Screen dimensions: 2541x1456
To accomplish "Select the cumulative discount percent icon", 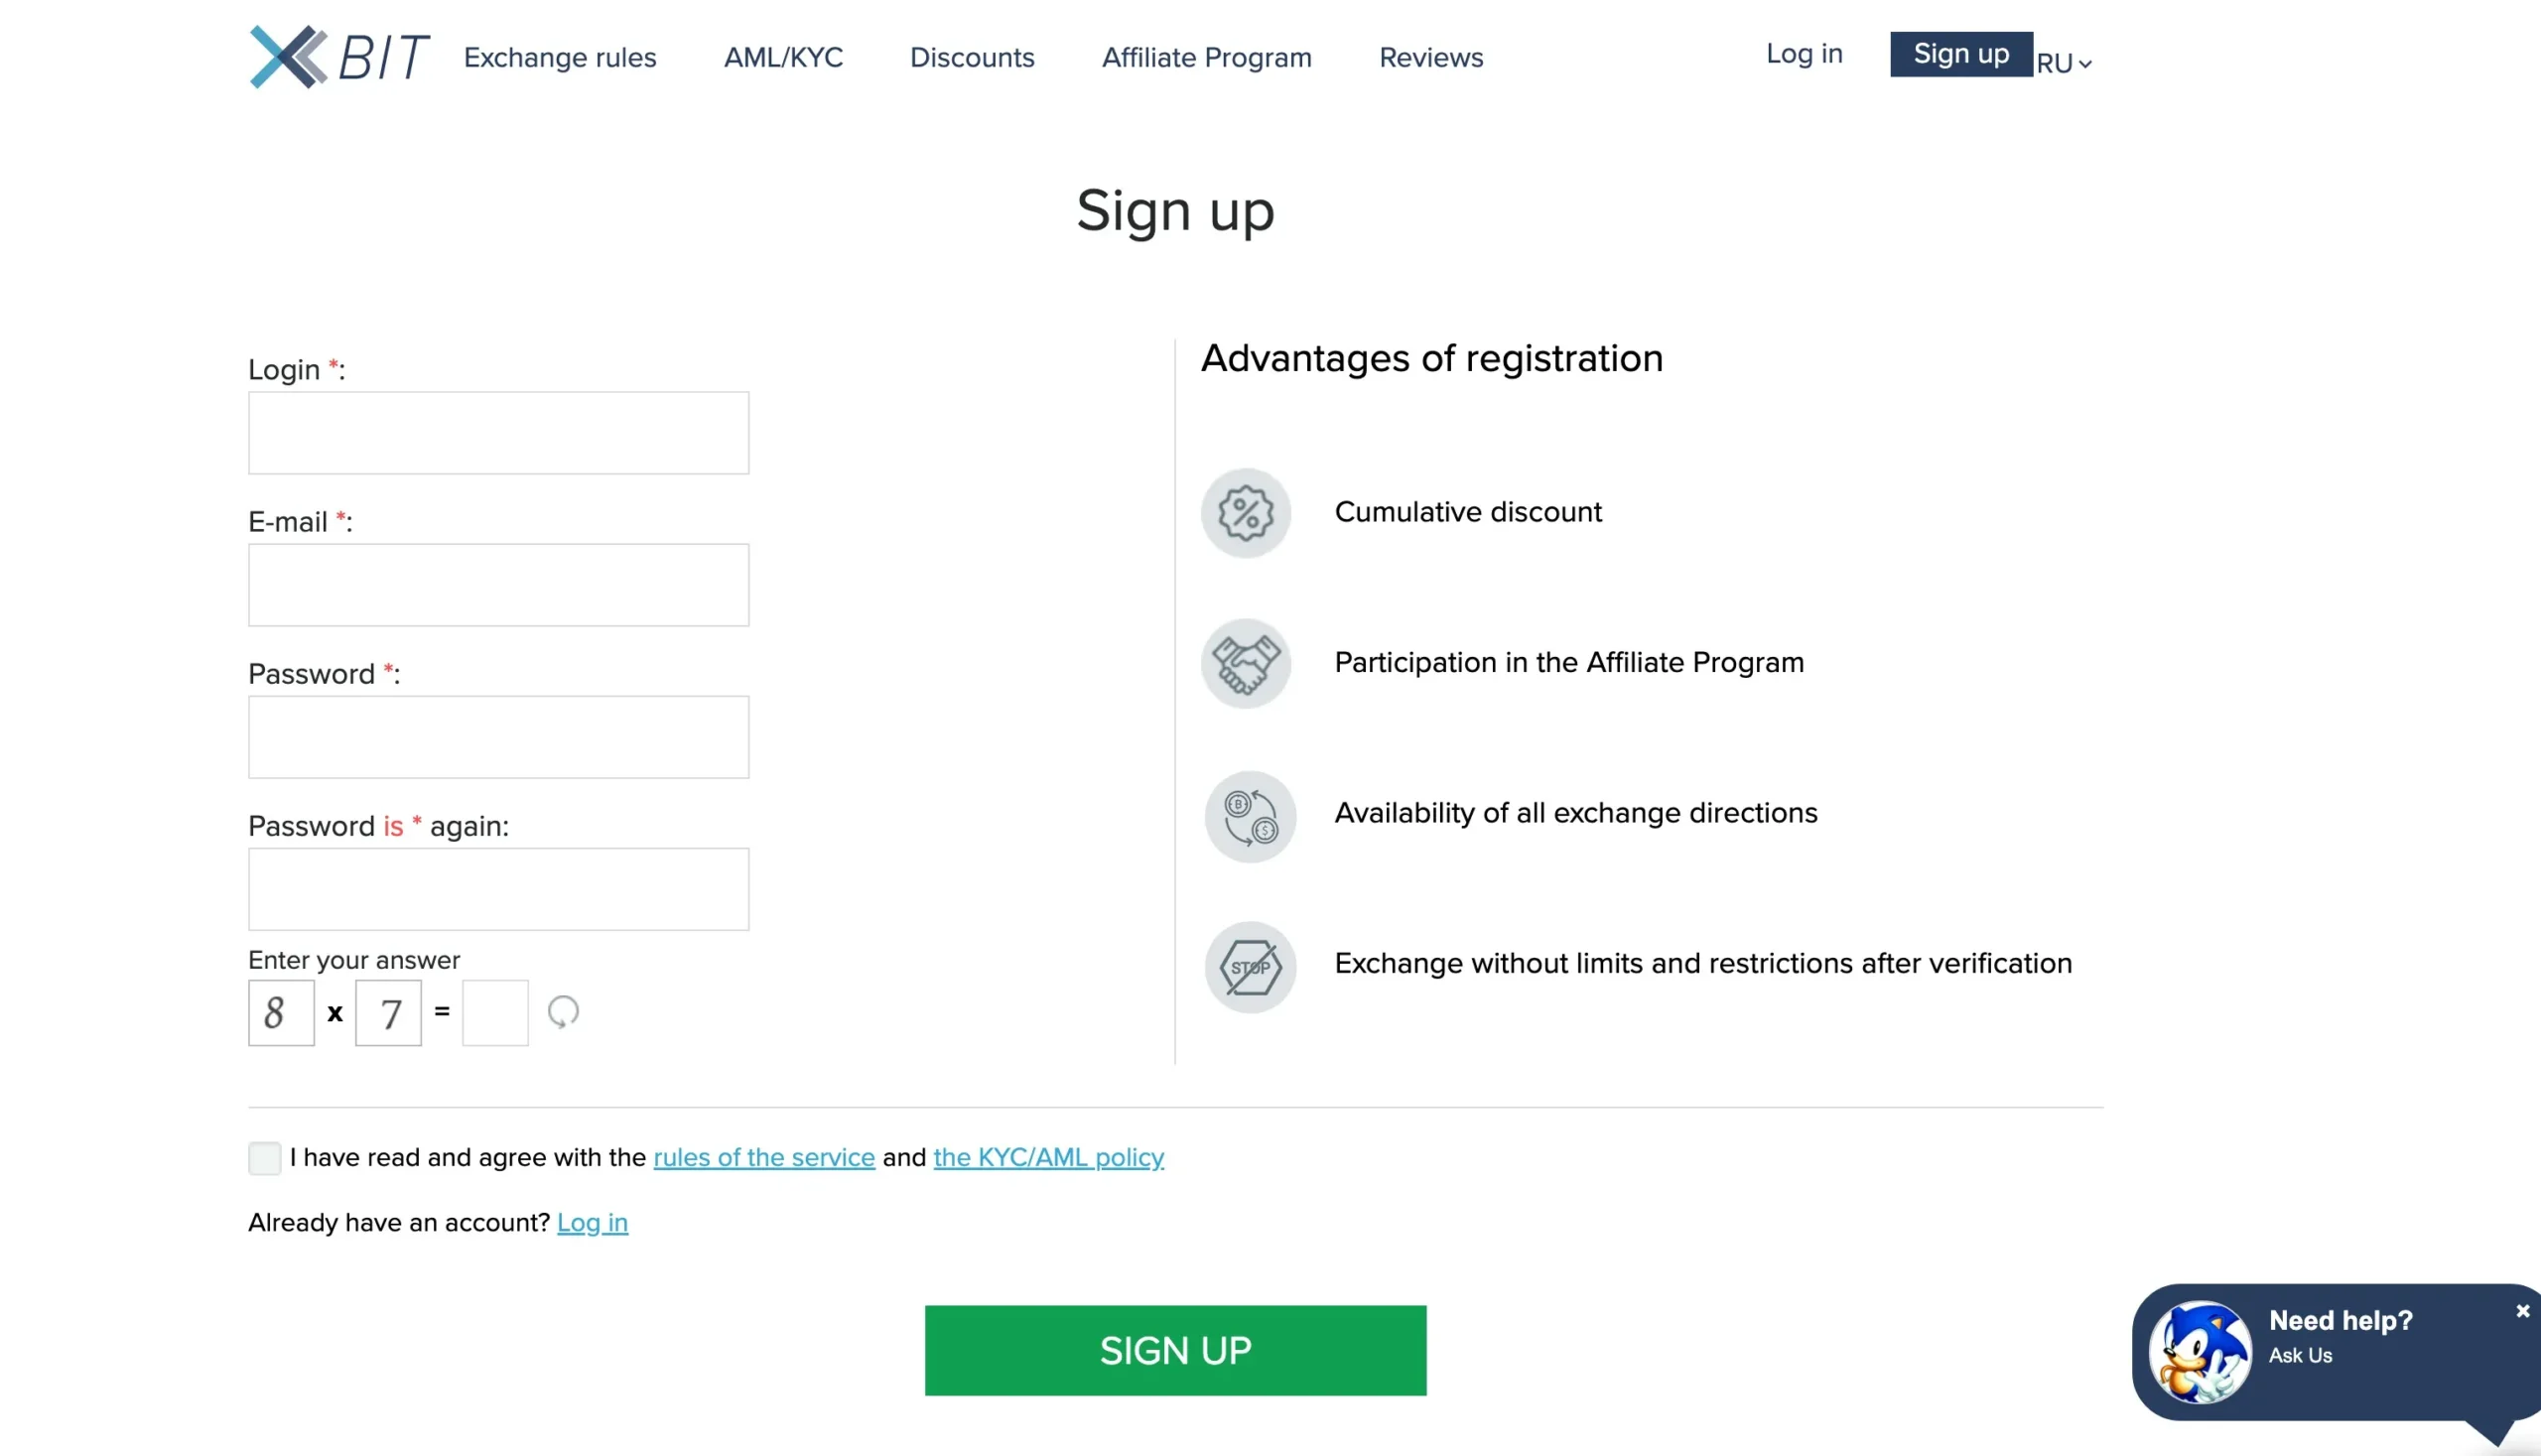I will [1245, 513].
